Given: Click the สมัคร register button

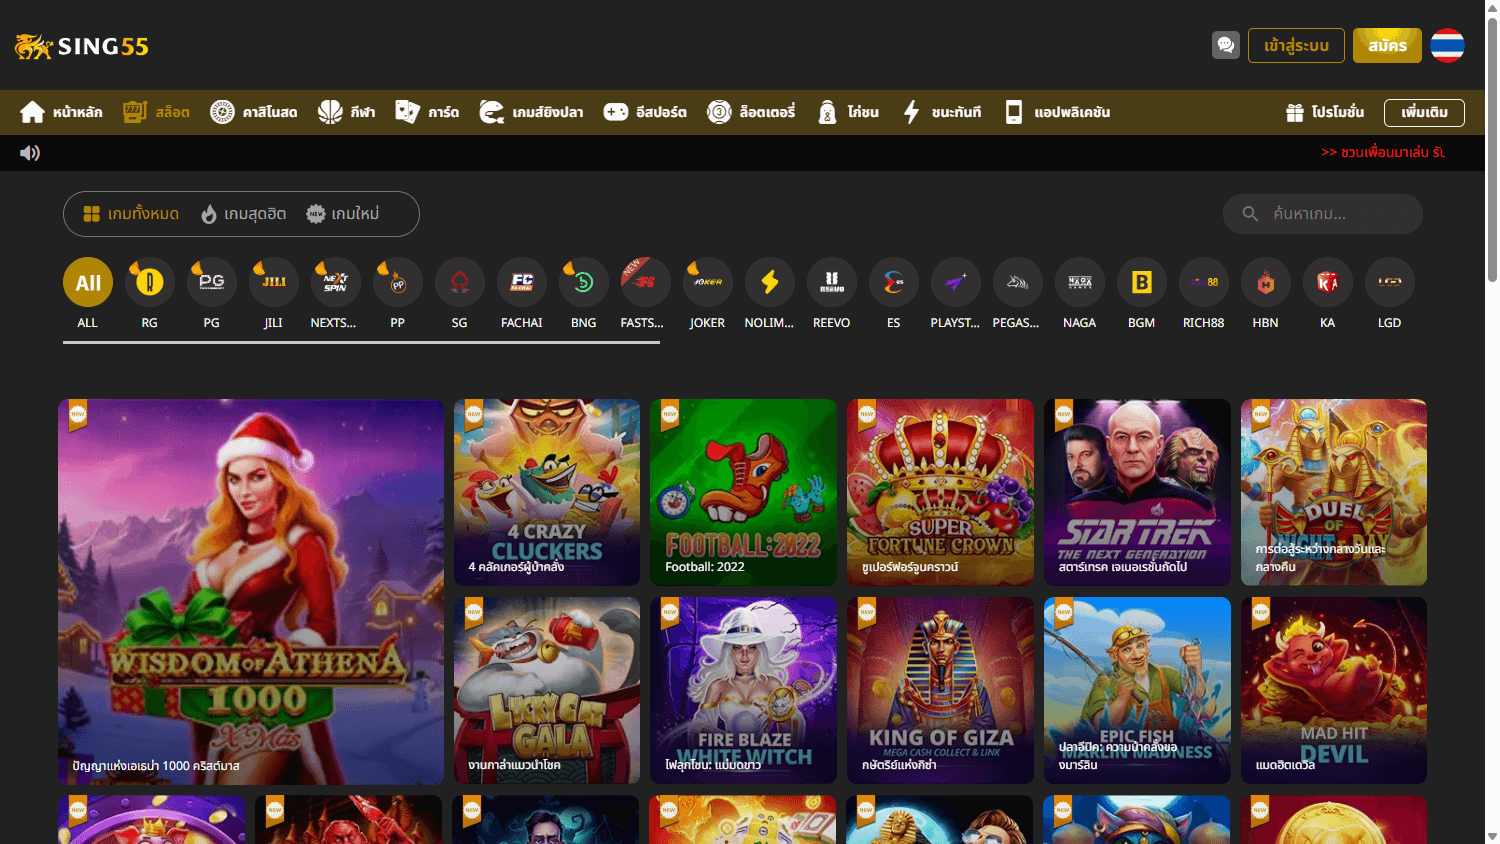Looking at the screenshot, I should (x=1387, y=45).
